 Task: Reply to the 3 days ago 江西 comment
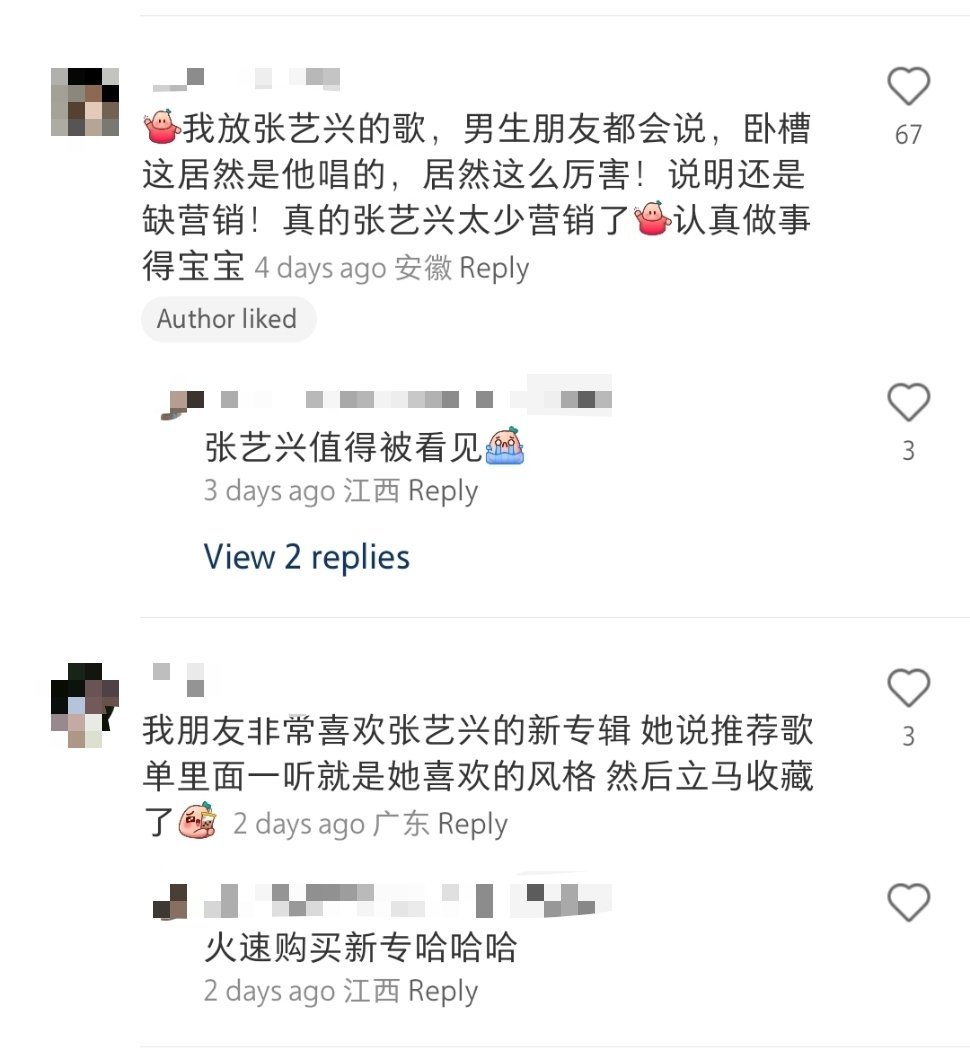443,491
